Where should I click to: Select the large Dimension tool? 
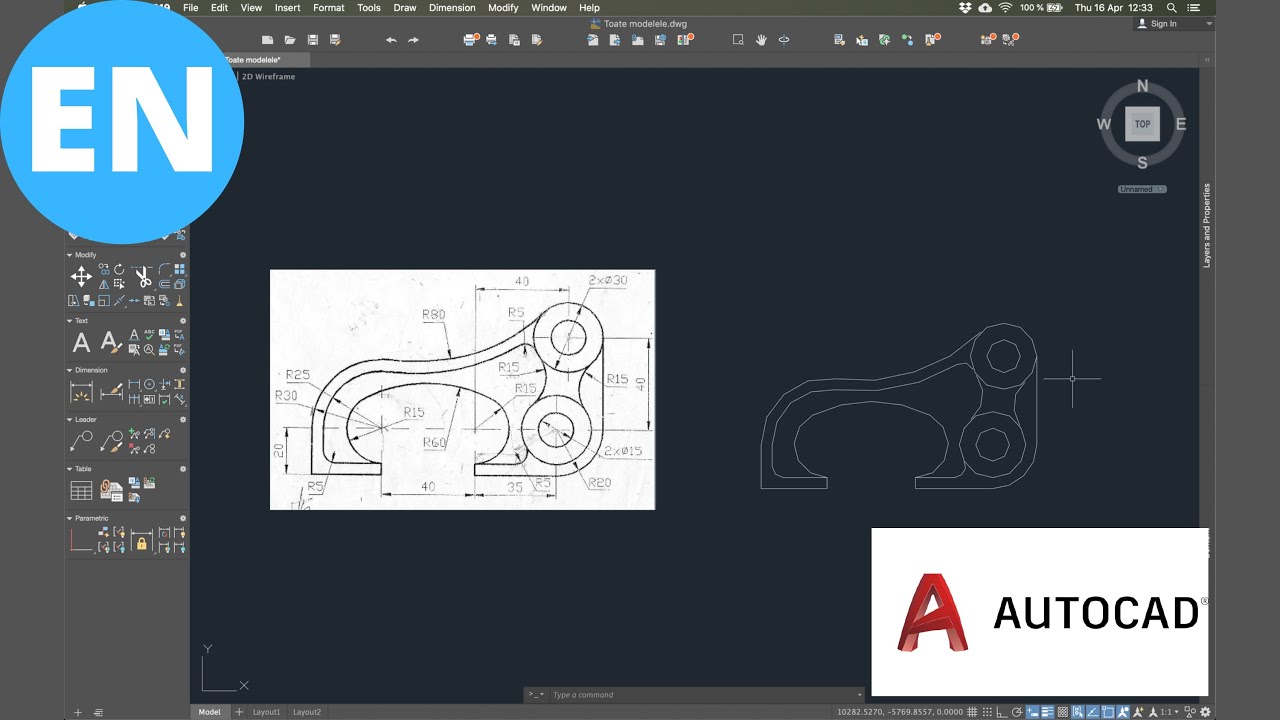coord(81,392)
